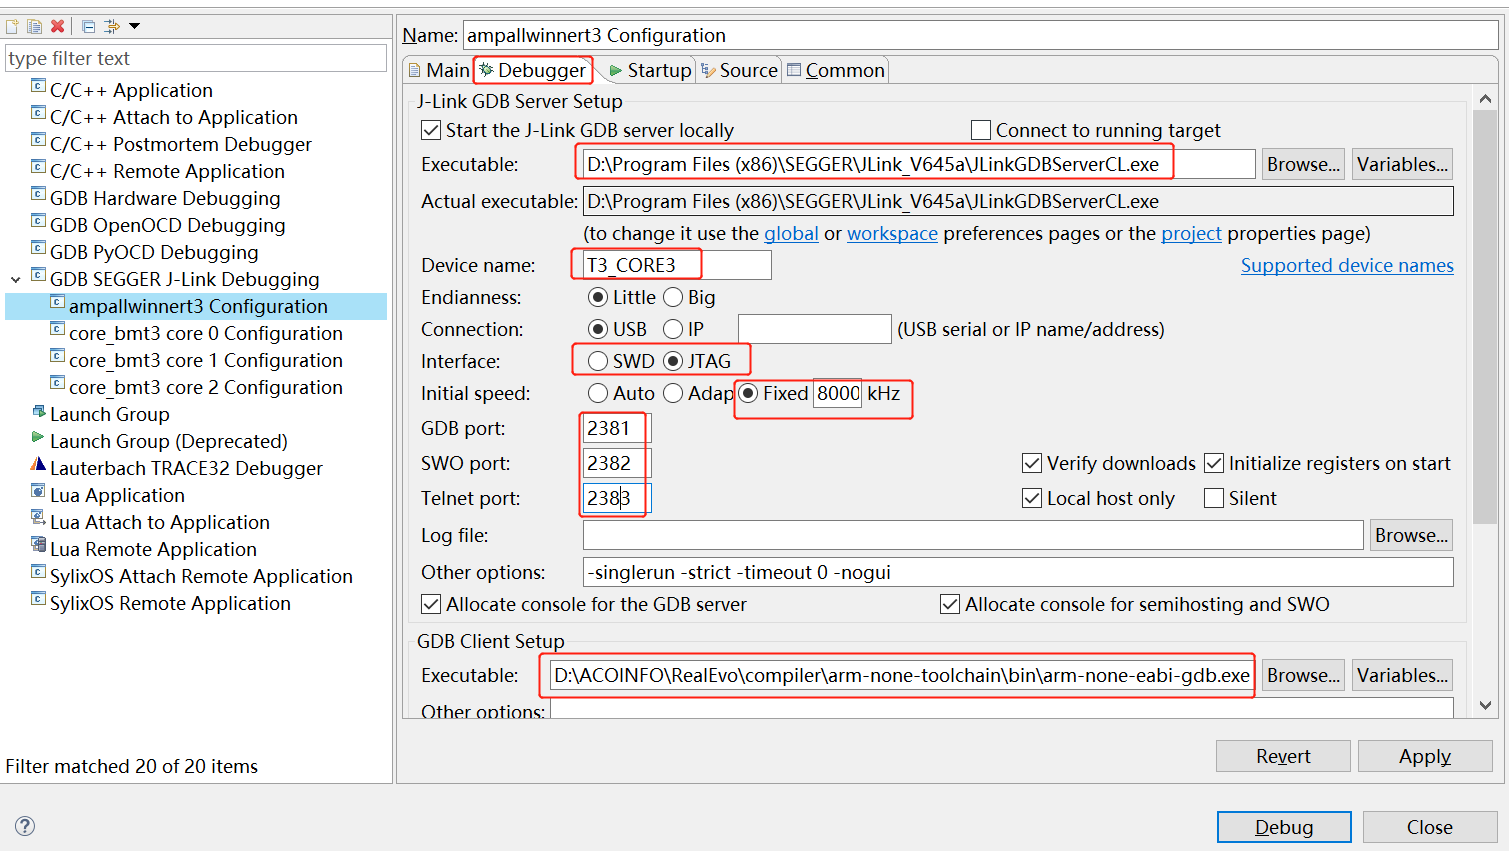1509x851 pixels.
Task: Select core_bmt3 core 2 Configuration
Action: [x=206, y=387]
